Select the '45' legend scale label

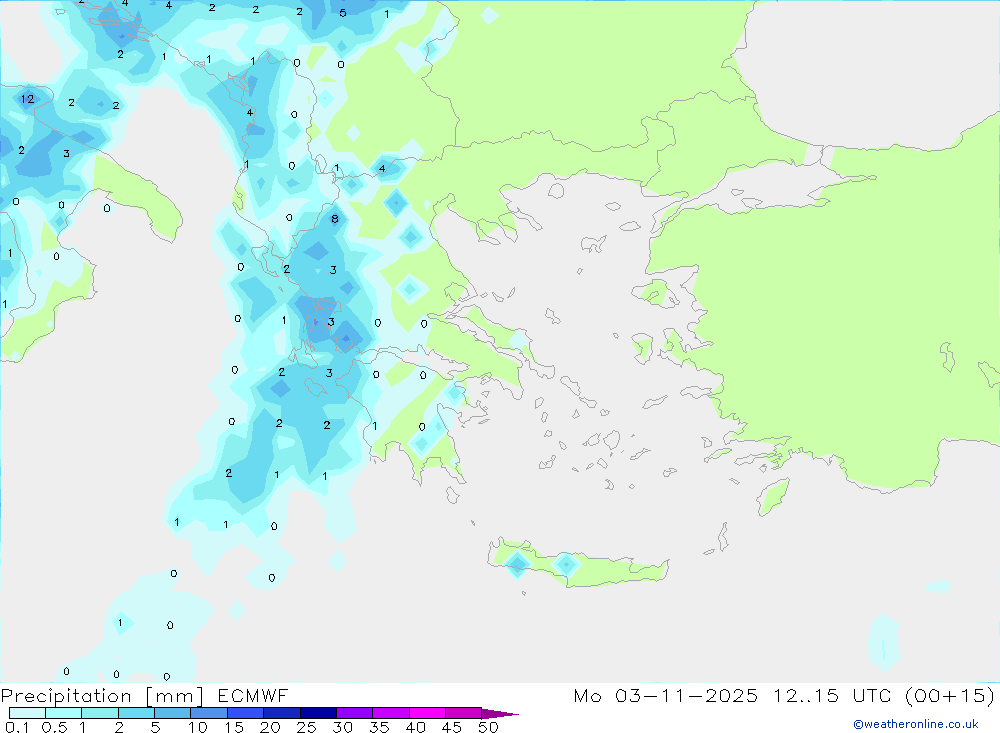point(452,727)
